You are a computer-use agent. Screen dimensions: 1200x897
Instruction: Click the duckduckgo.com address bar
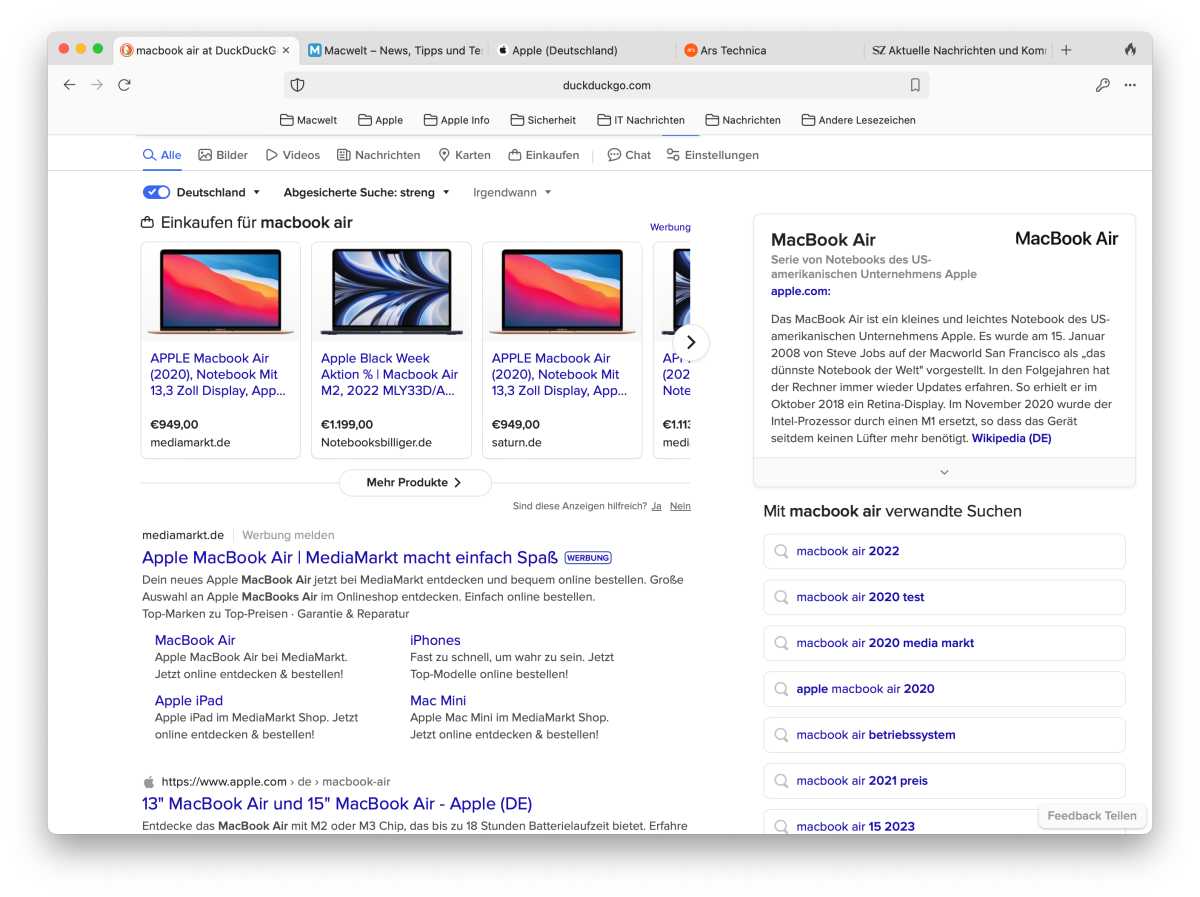606,85
